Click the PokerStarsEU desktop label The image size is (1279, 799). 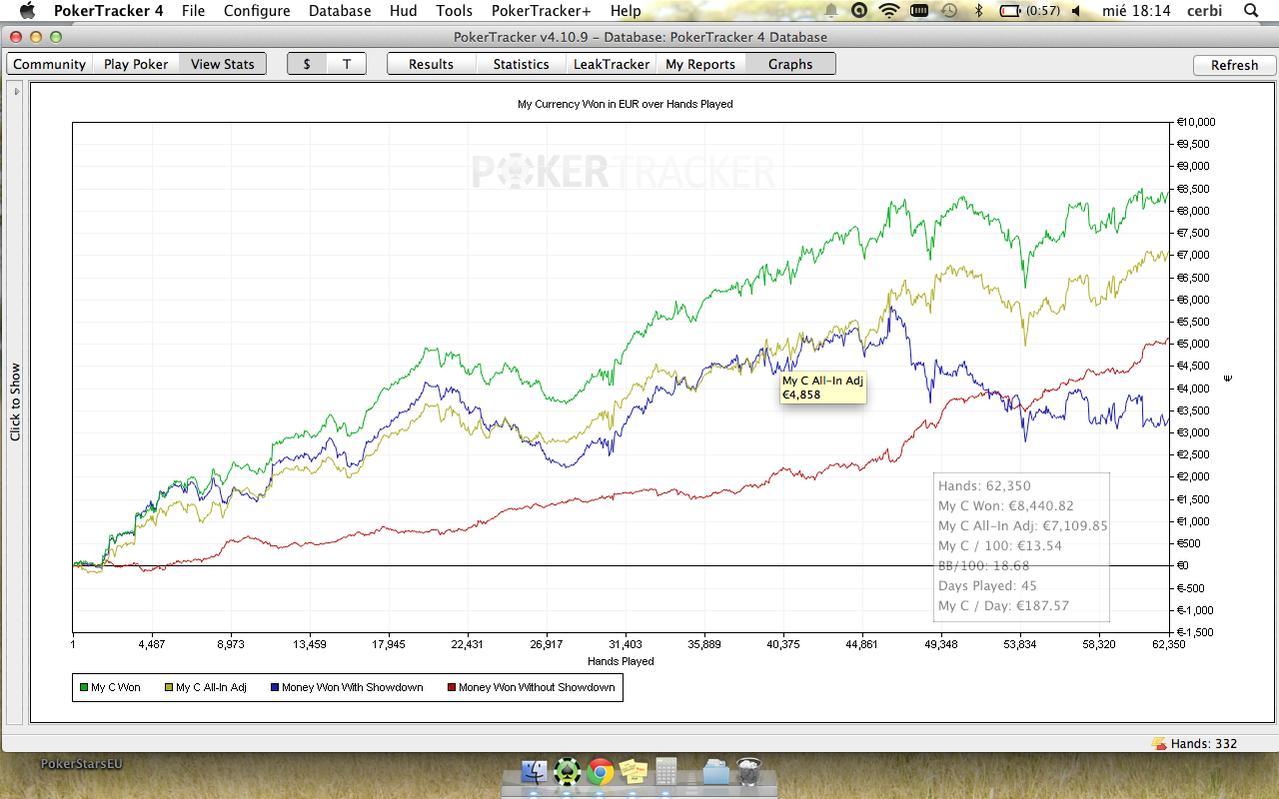pos(81,764)
